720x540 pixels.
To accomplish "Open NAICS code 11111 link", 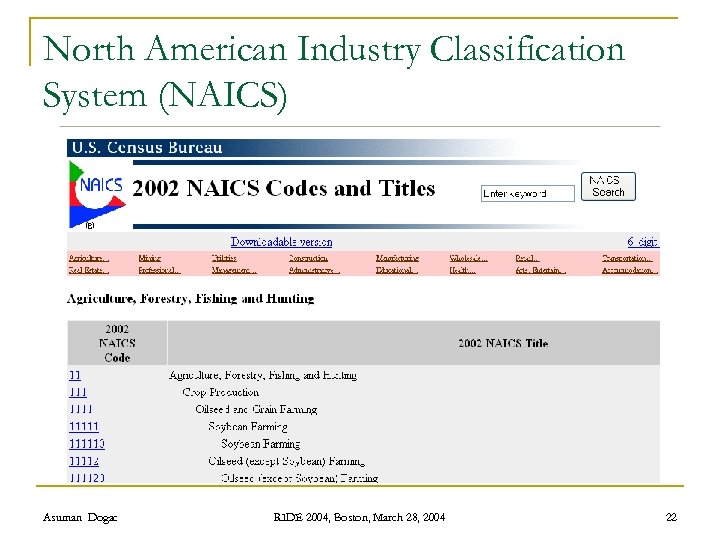I will 84,427.
